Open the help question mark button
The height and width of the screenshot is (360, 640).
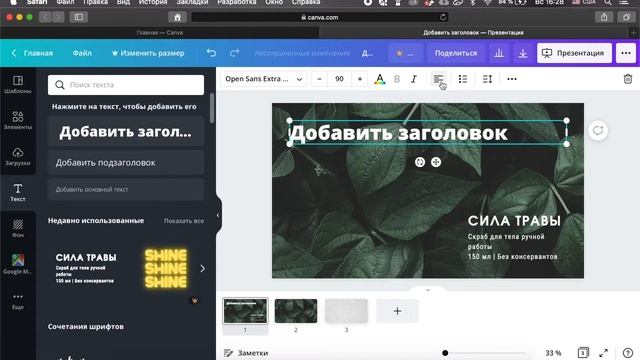coord(628,353)
